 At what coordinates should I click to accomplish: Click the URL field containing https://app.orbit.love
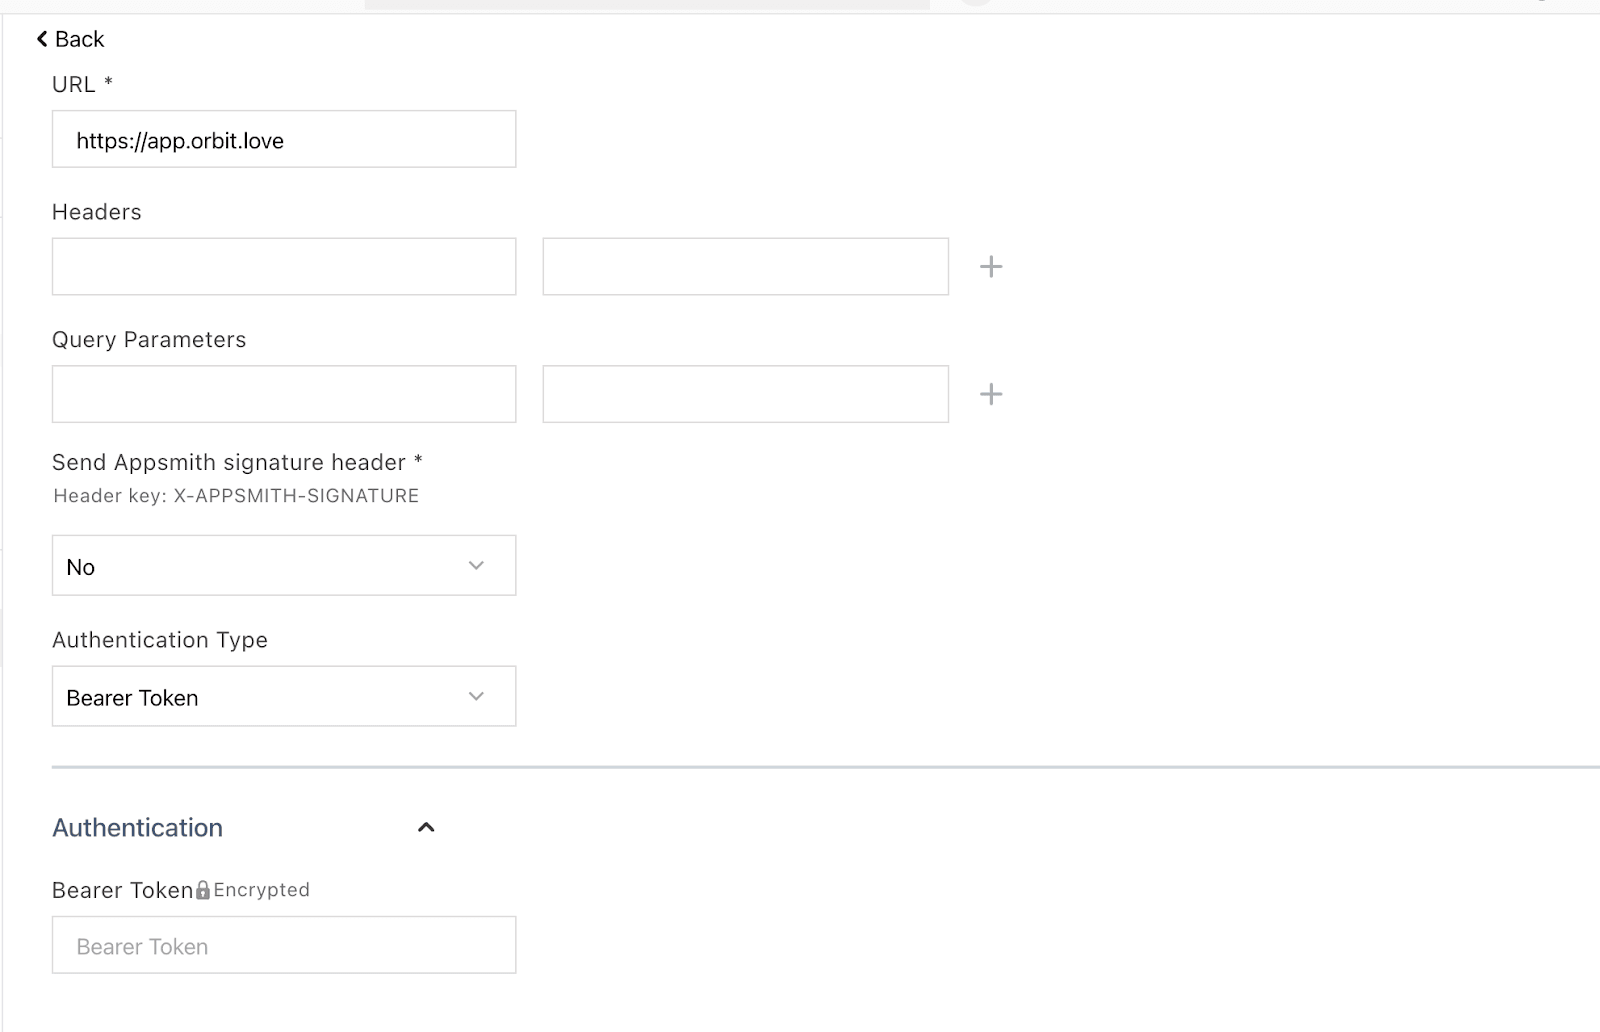(x=284, y=140)
